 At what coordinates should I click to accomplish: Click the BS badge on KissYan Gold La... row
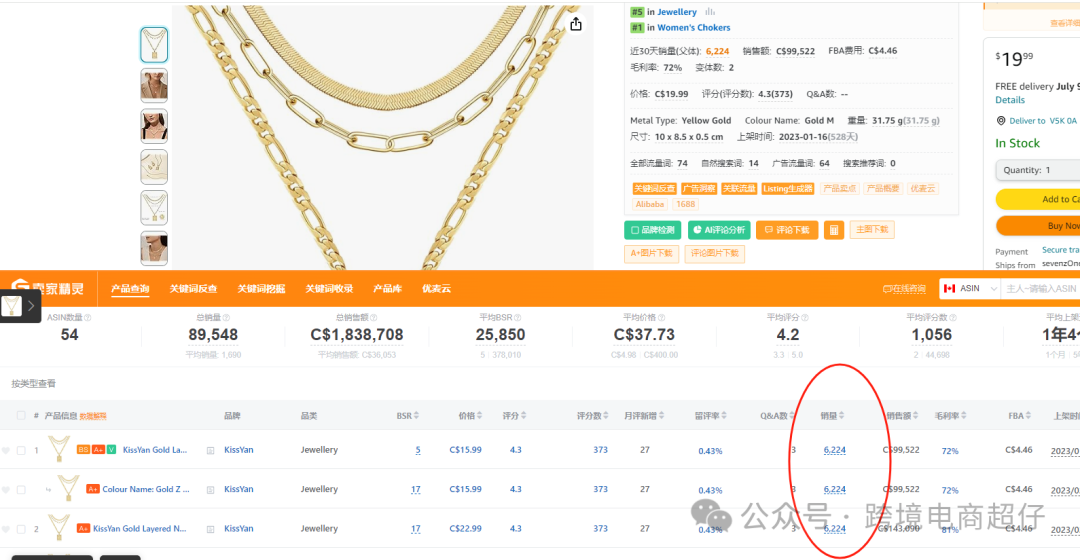pyautogui.click(x=83, y=450)
